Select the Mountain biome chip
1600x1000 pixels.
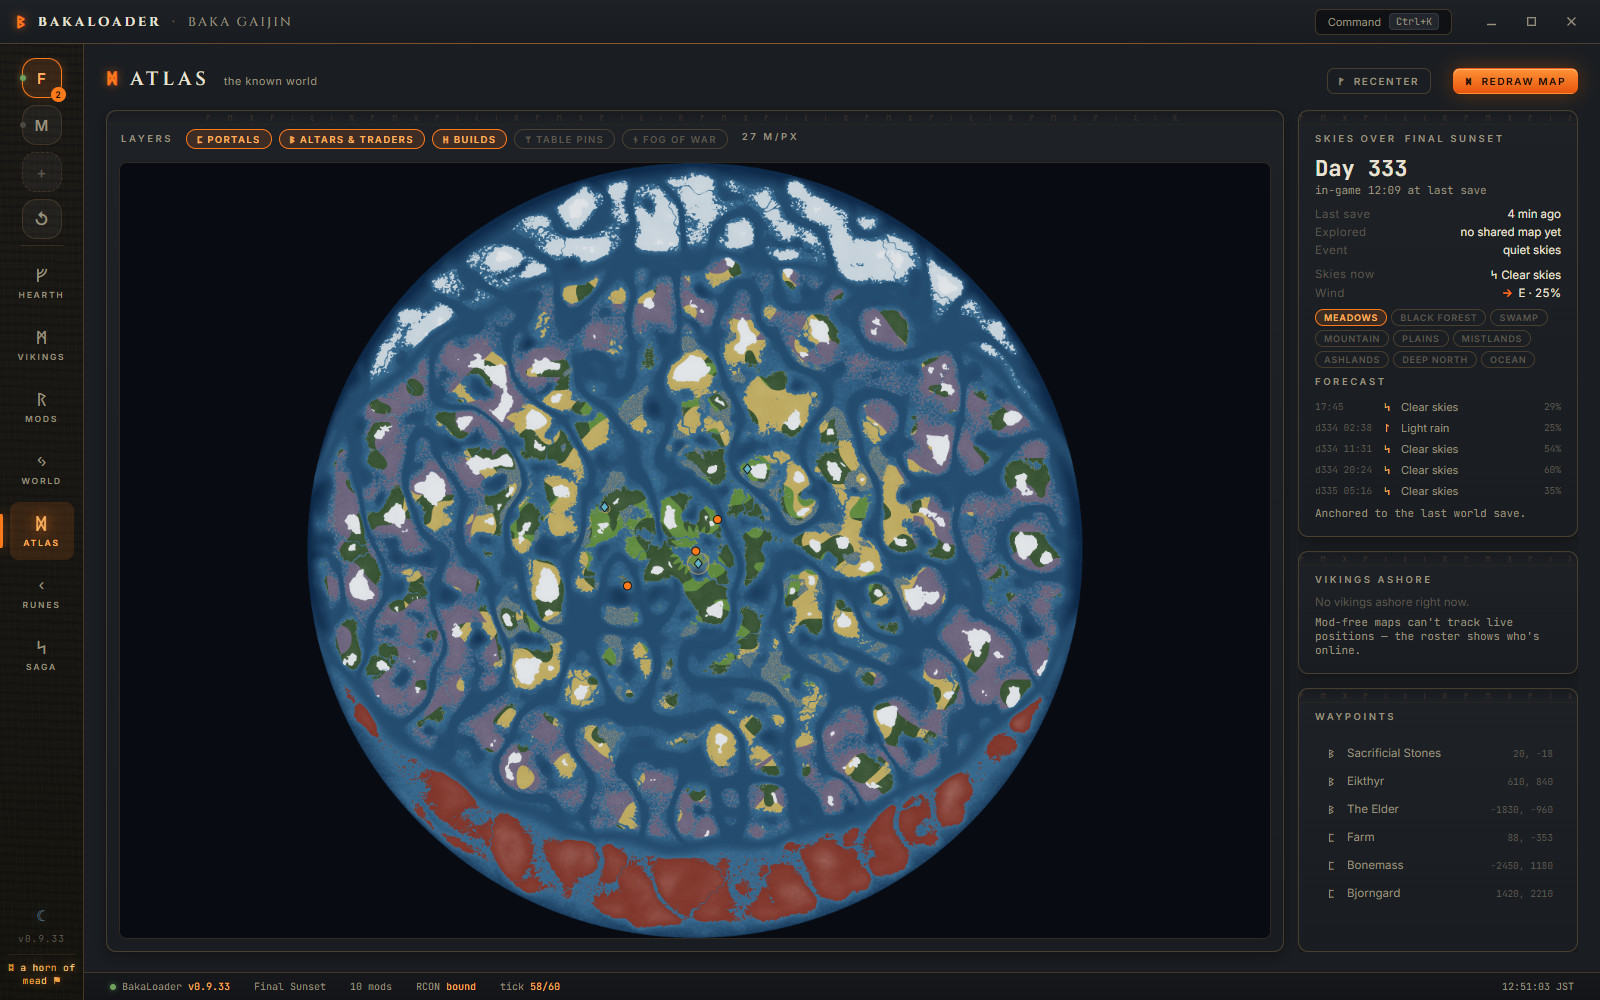[x=1352, y=339]
